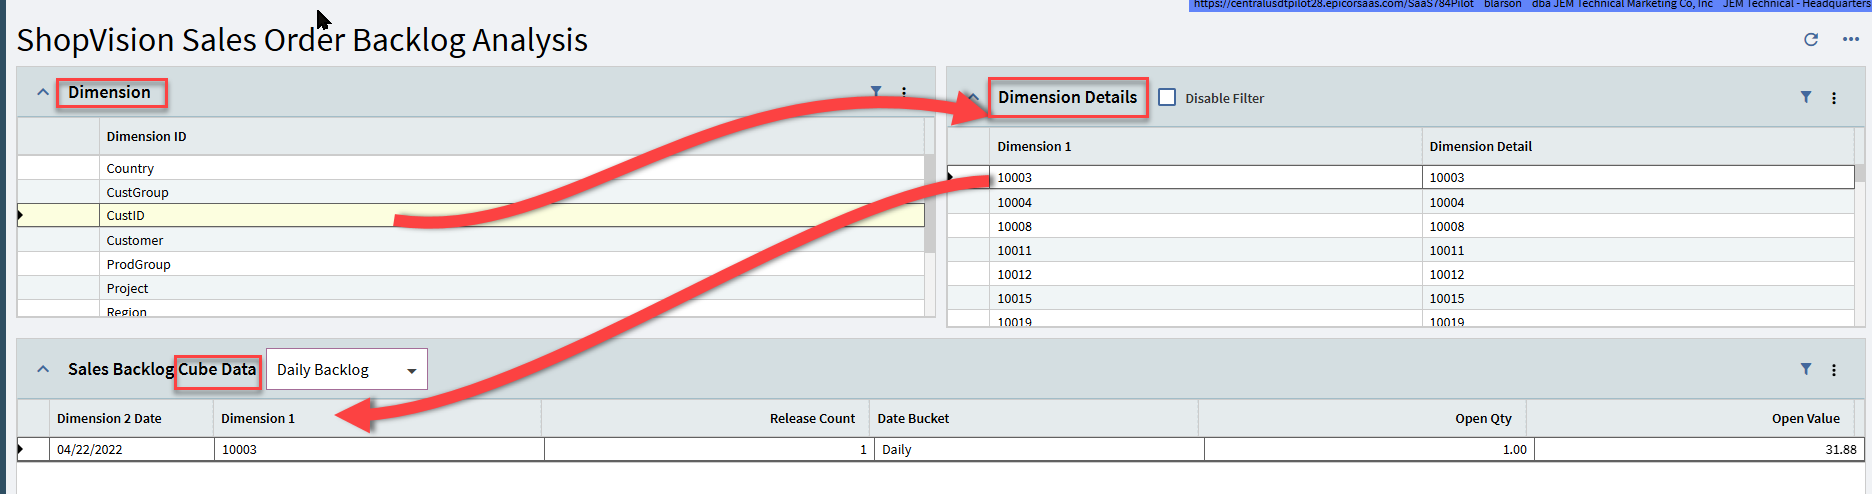Click the refresh icon at top right

coord(1810,39)
